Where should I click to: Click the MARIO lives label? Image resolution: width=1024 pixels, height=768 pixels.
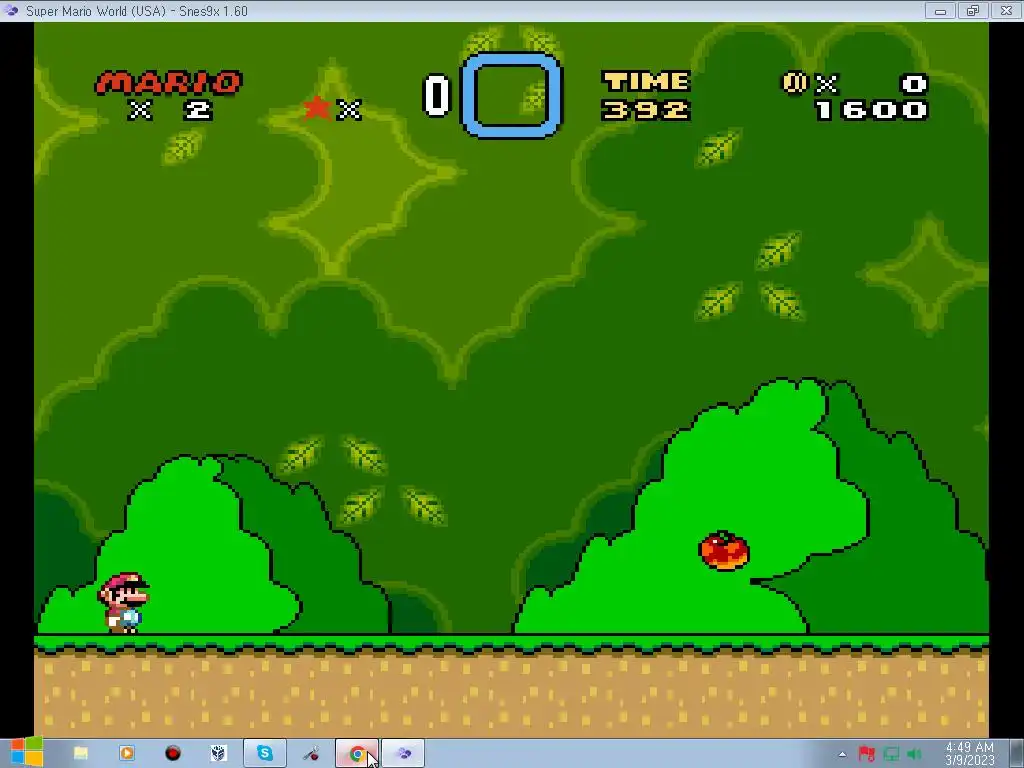[x=168, y=83]
